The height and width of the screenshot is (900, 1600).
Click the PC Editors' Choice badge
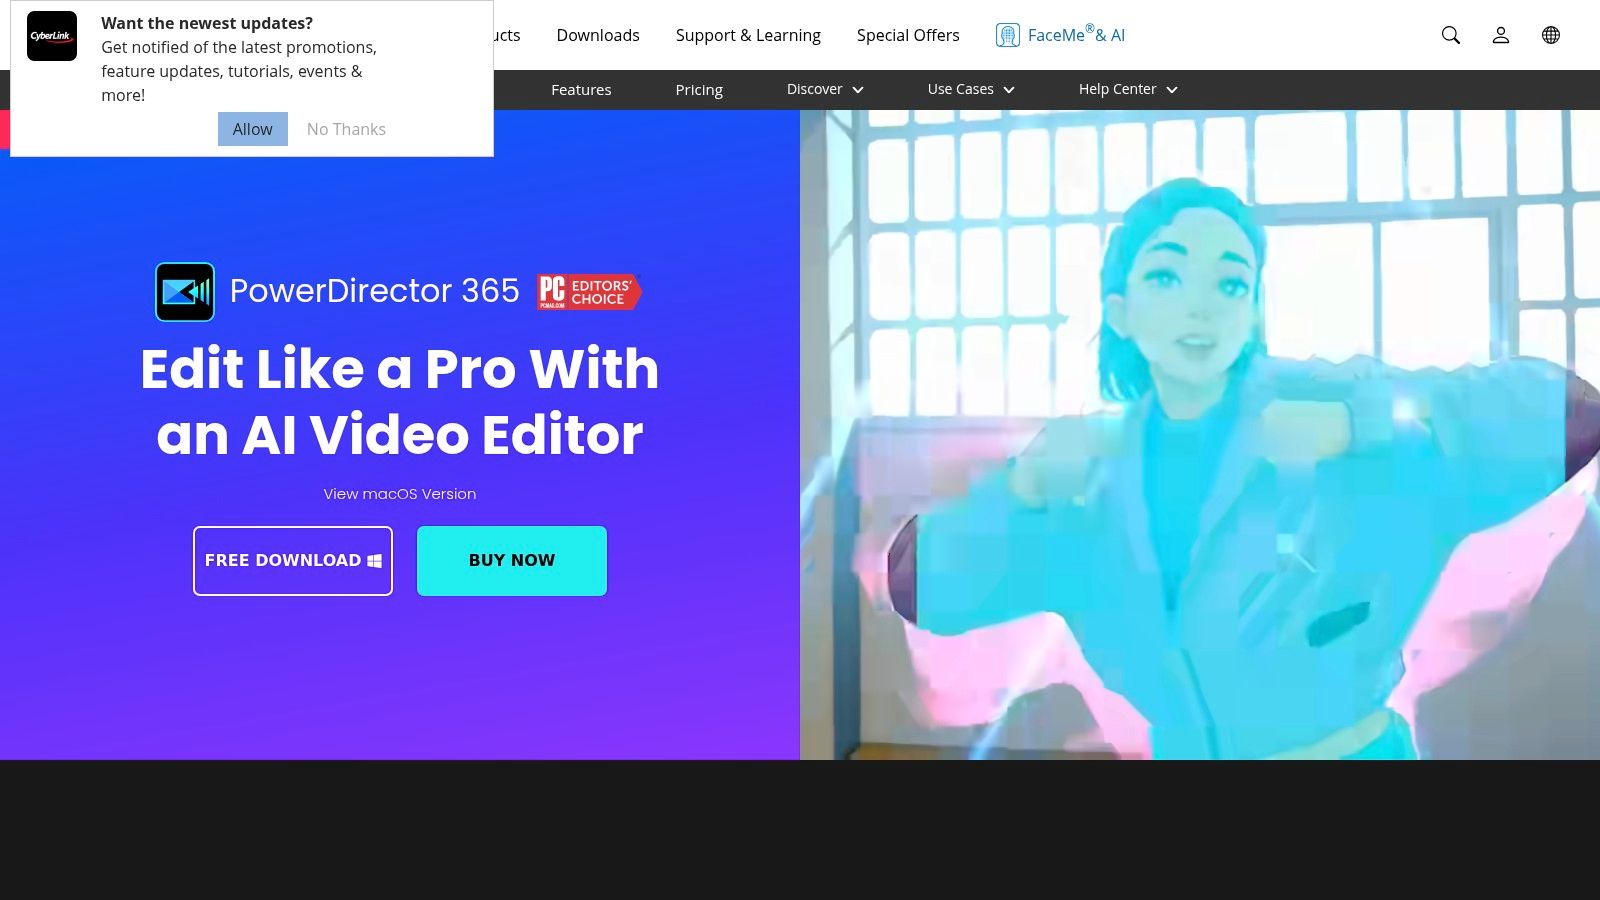[x=588, y=292]
